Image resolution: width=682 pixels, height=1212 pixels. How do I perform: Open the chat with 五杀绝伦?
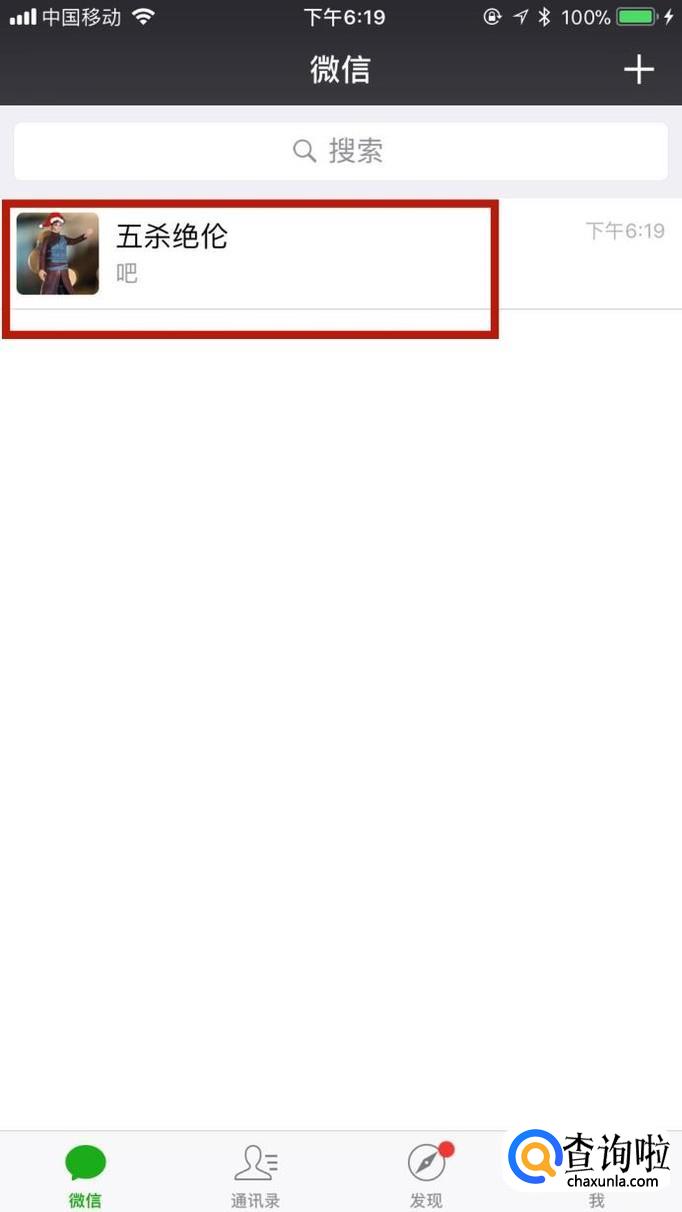click(x=341, y=254)
